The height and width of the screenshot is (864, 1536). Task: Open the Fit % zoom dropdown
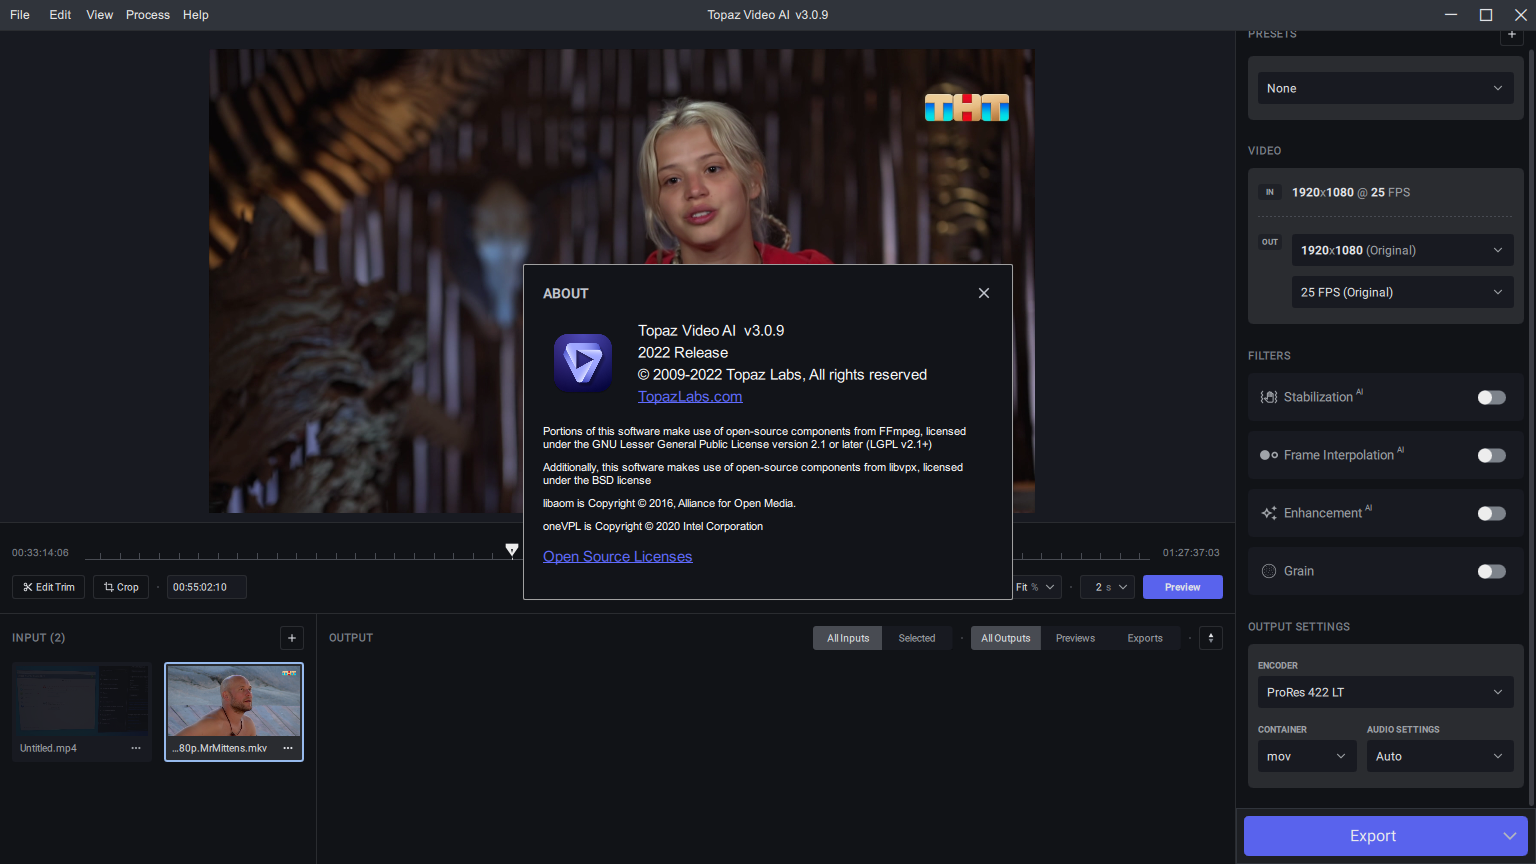point(1036,587)
